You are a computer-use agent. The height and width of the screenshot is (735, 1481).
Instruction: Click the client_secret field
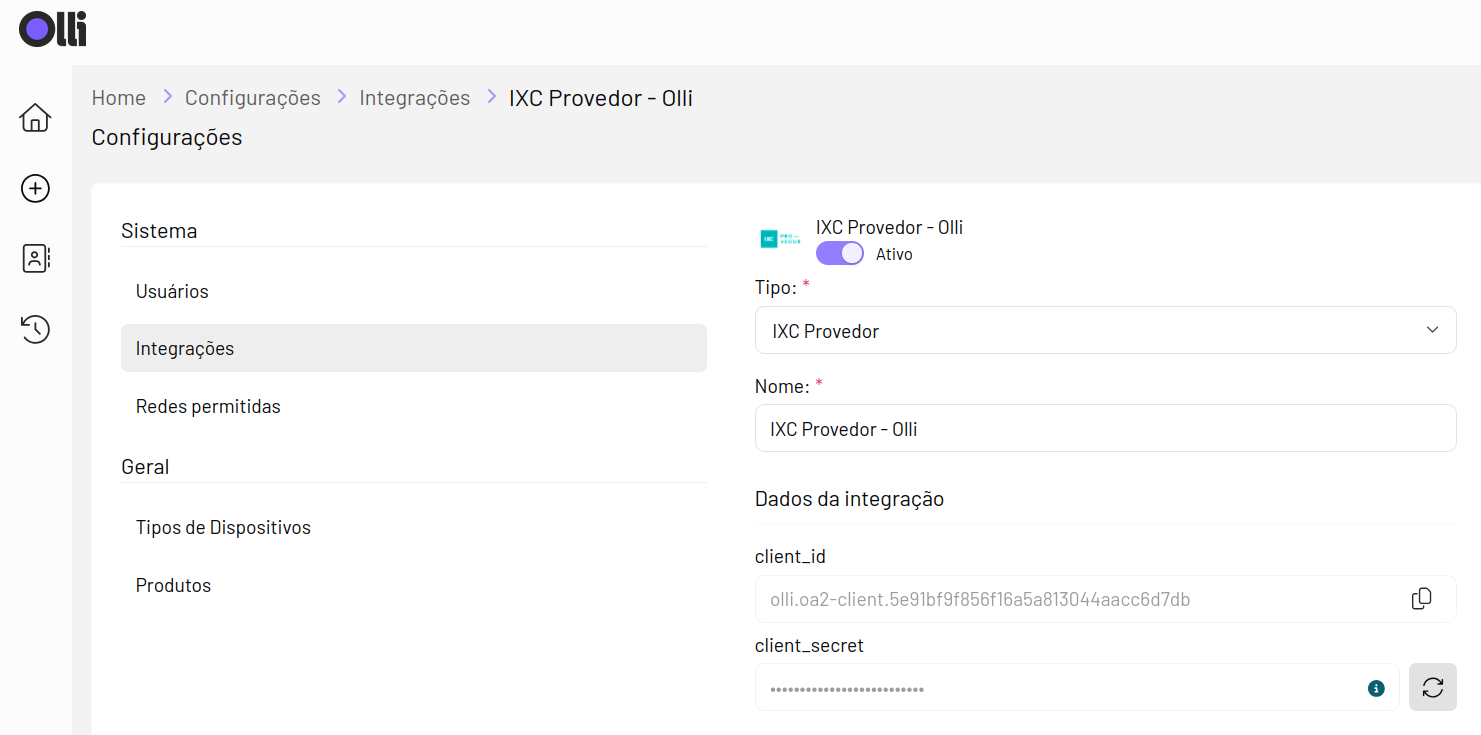tap(1078, 687)
